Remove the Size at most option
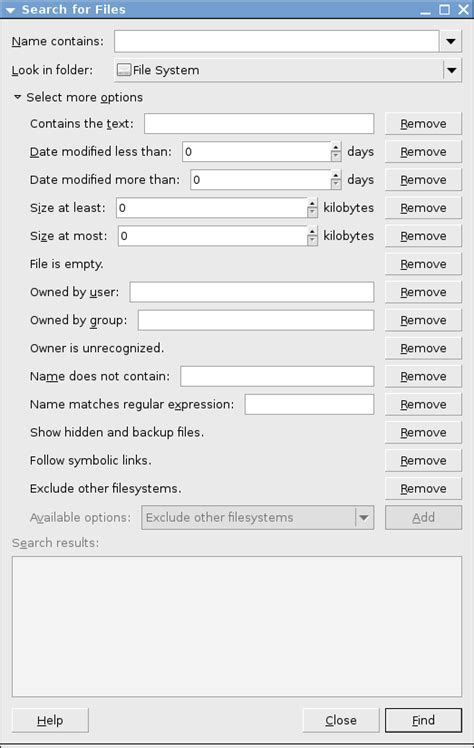This screenshot has height=748, width=474. click(423, 236)
